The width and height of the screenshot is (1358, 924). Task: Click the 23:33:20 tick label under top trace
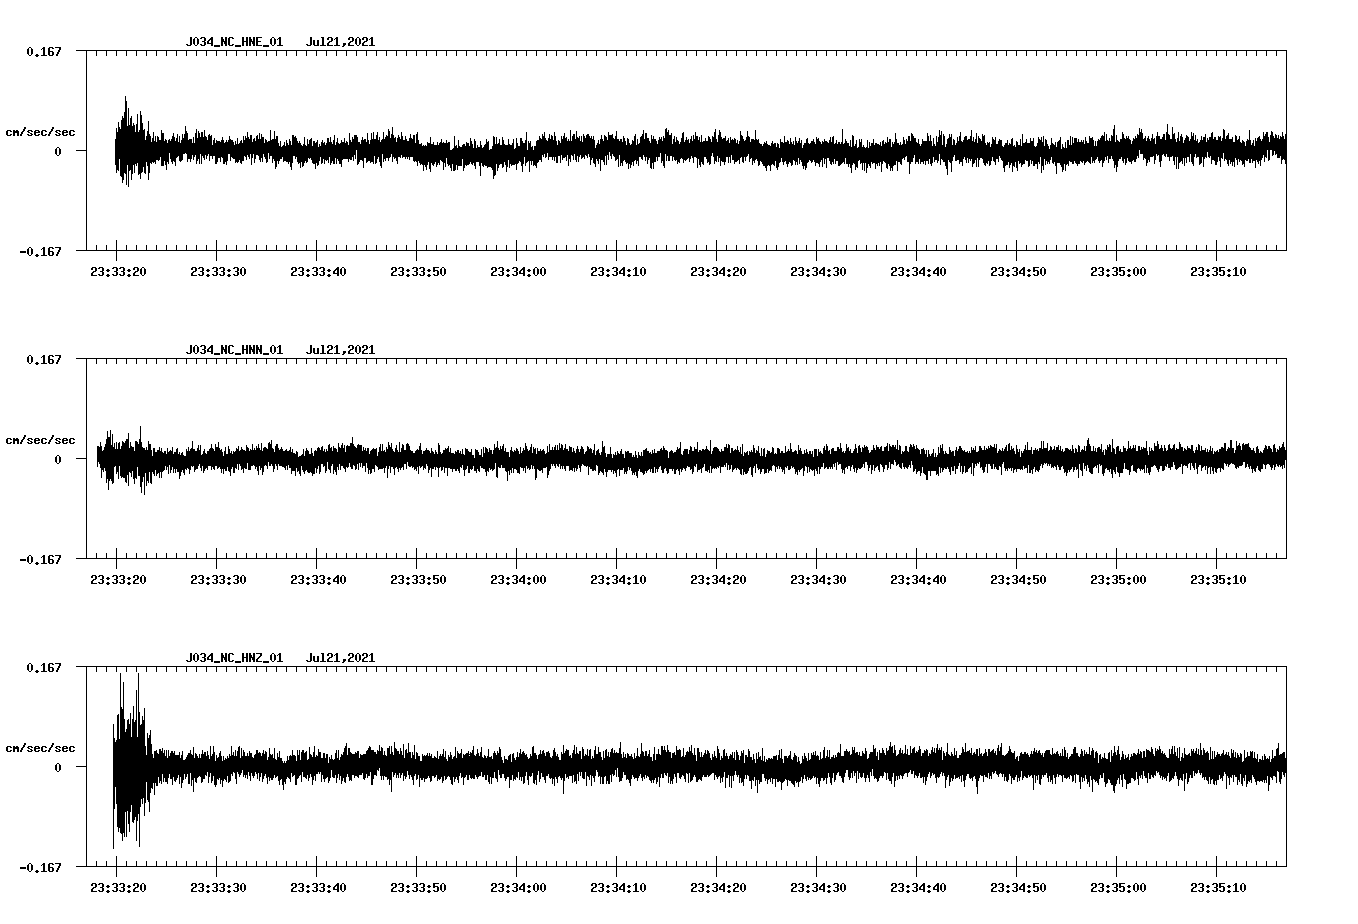[116, 269]
